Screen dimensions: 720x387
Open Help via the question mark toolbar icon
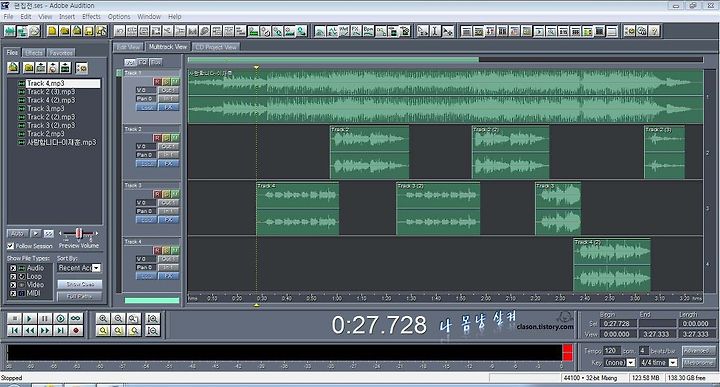point(654,31)
